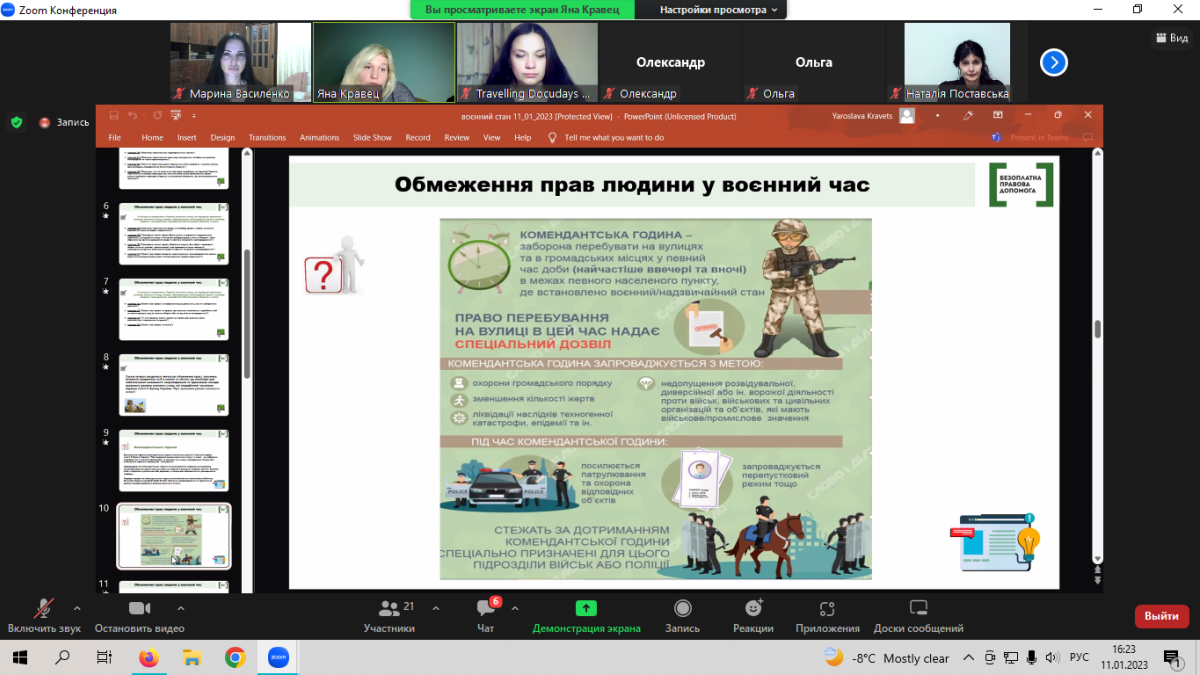Show next participants with blue arrow
This screenshot has height=675, width=1200.
tap(1053, 63)
